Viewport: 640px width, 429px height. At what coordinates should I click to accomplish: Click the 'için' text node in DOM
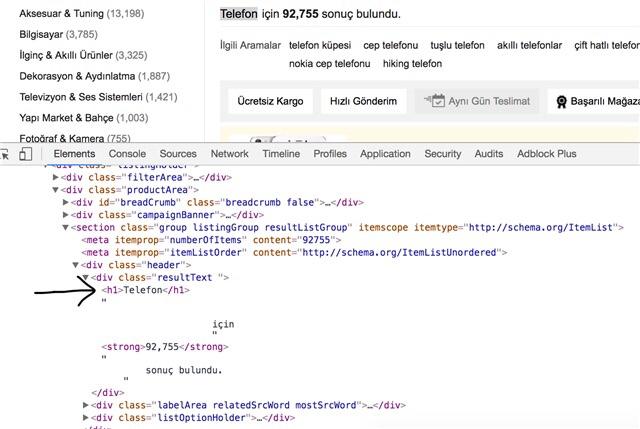[223, 325]
